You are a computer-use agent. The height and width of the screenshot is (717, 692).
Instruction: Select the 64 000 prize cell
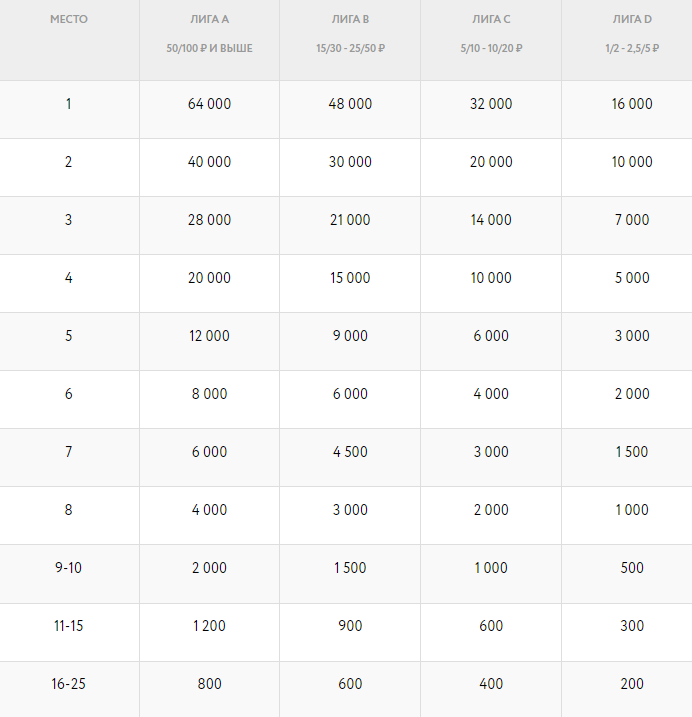209,104
